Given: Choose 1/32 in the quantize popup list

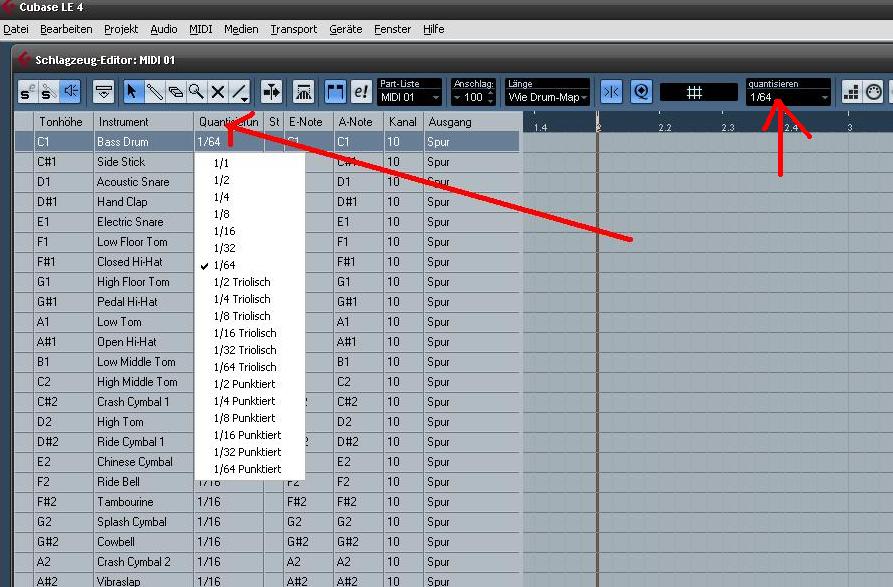Looking at the screenshot, I should [249, 248].
